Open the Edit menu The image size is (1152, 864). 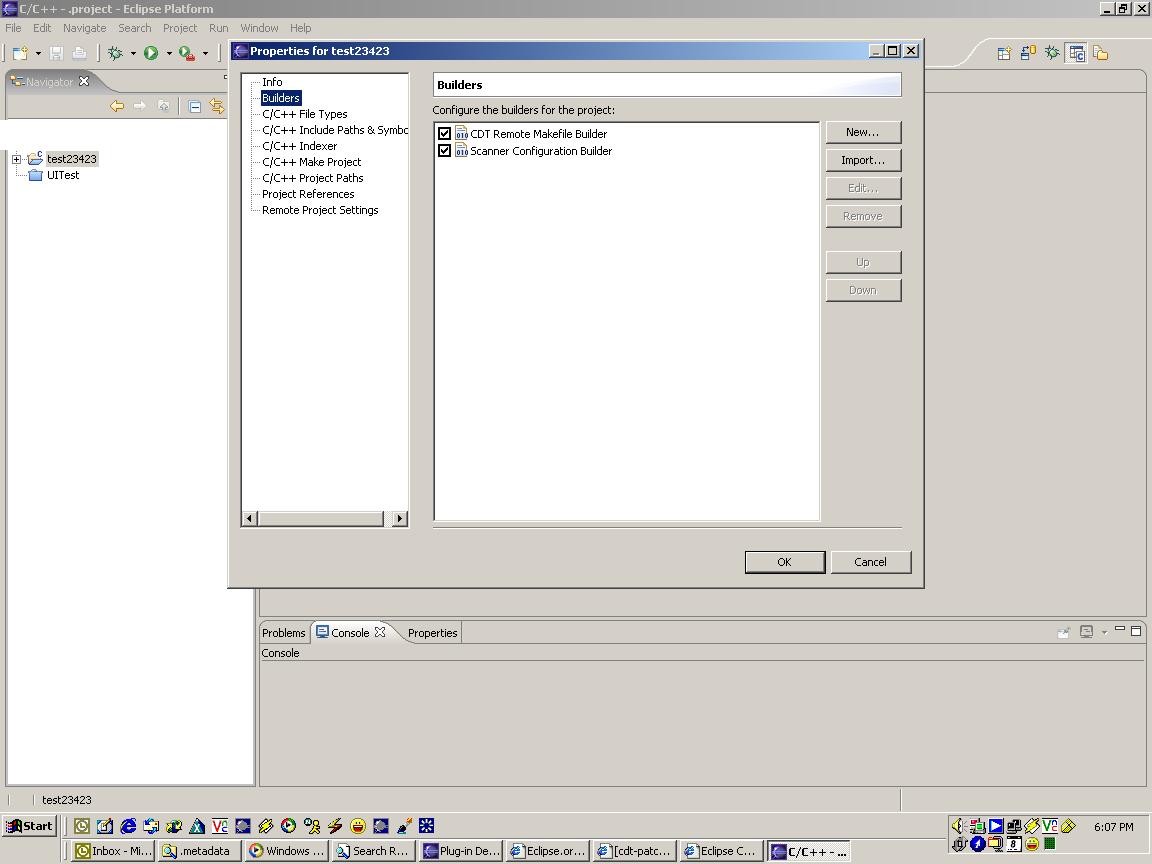(42, 28)
